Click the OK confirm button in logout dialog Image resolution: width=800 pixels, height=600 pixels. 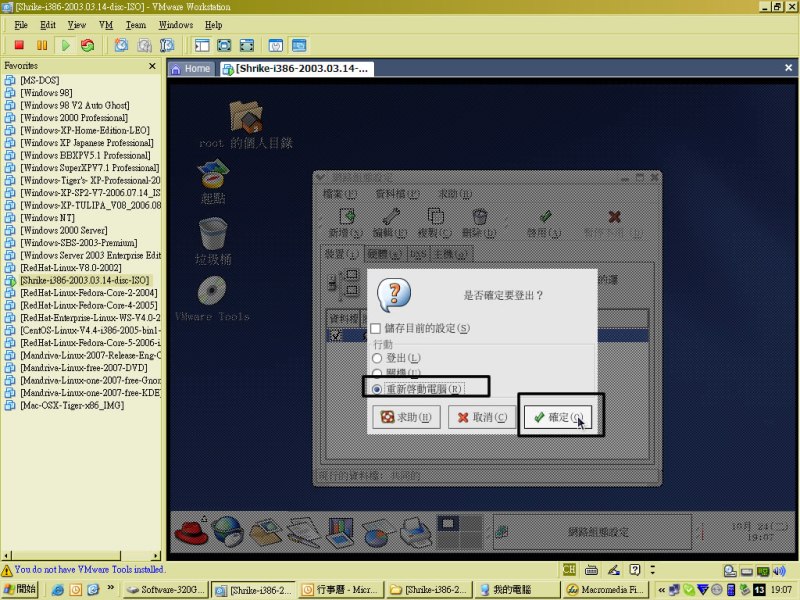(558, 417)
